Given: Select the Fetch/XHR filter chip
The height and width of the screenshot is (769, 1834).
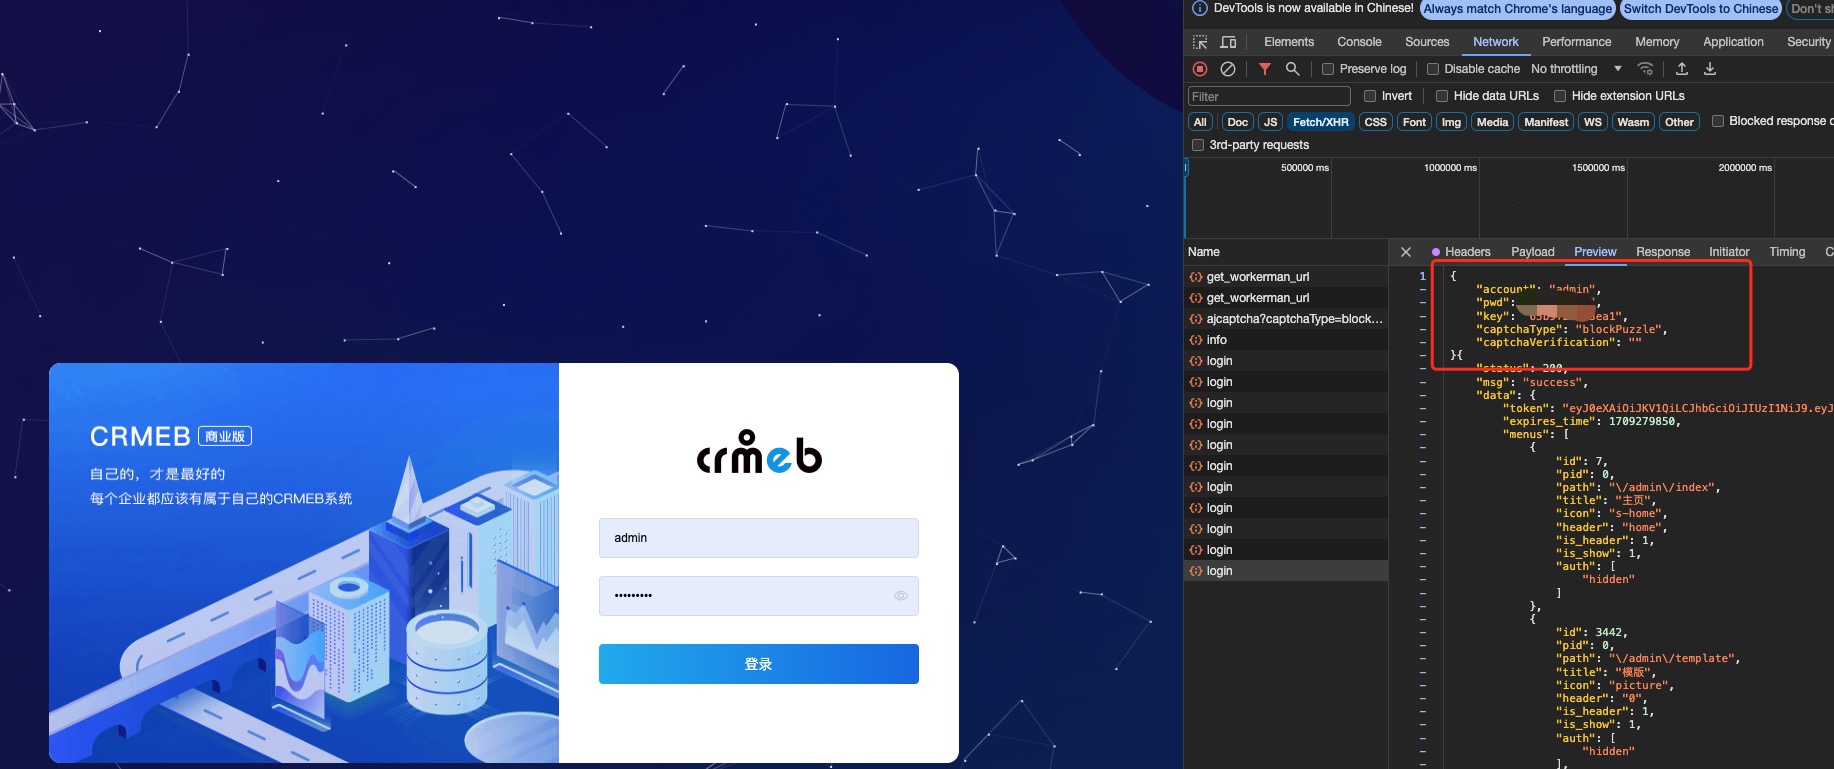Looking at the screenshot, I should [x=1320, y=122].
